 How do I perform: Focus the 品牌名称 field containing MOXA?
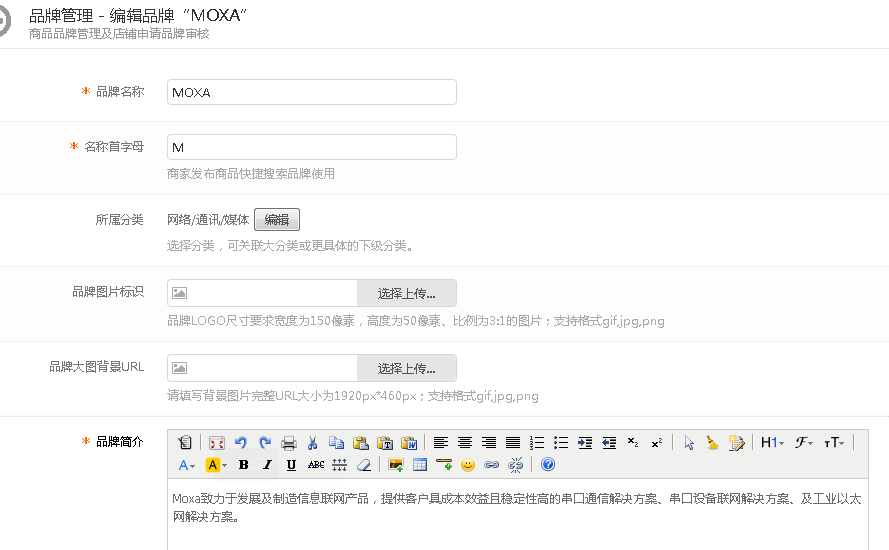pyautogui.click(x=312, y=92)
